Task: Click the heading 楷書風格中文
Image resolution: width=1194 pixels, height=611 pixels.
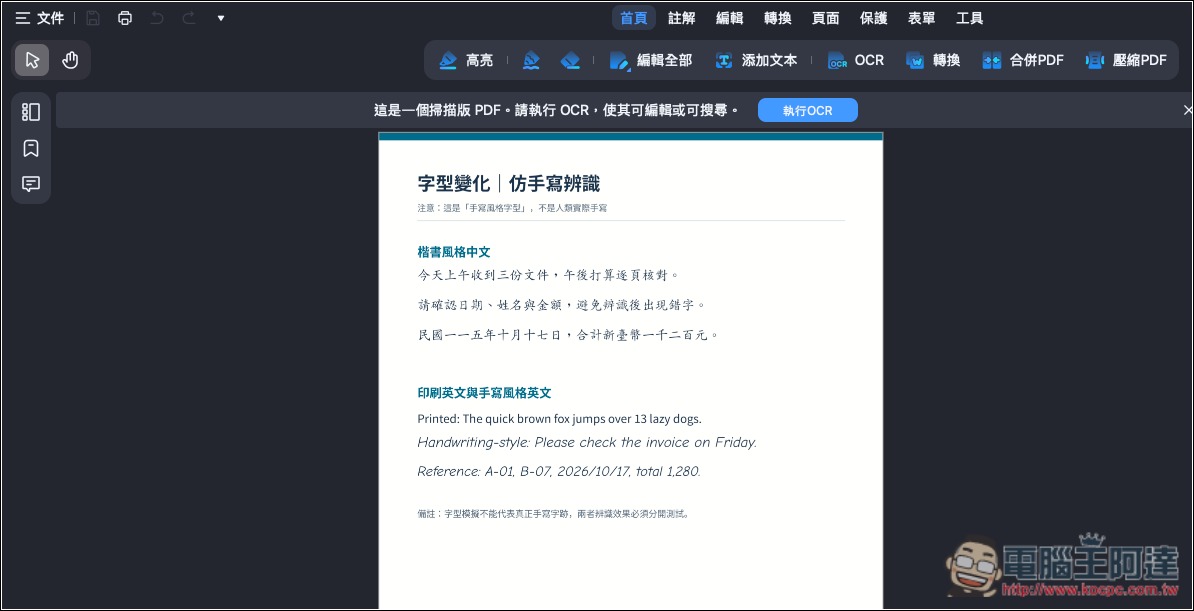Action: click(454, 251)
